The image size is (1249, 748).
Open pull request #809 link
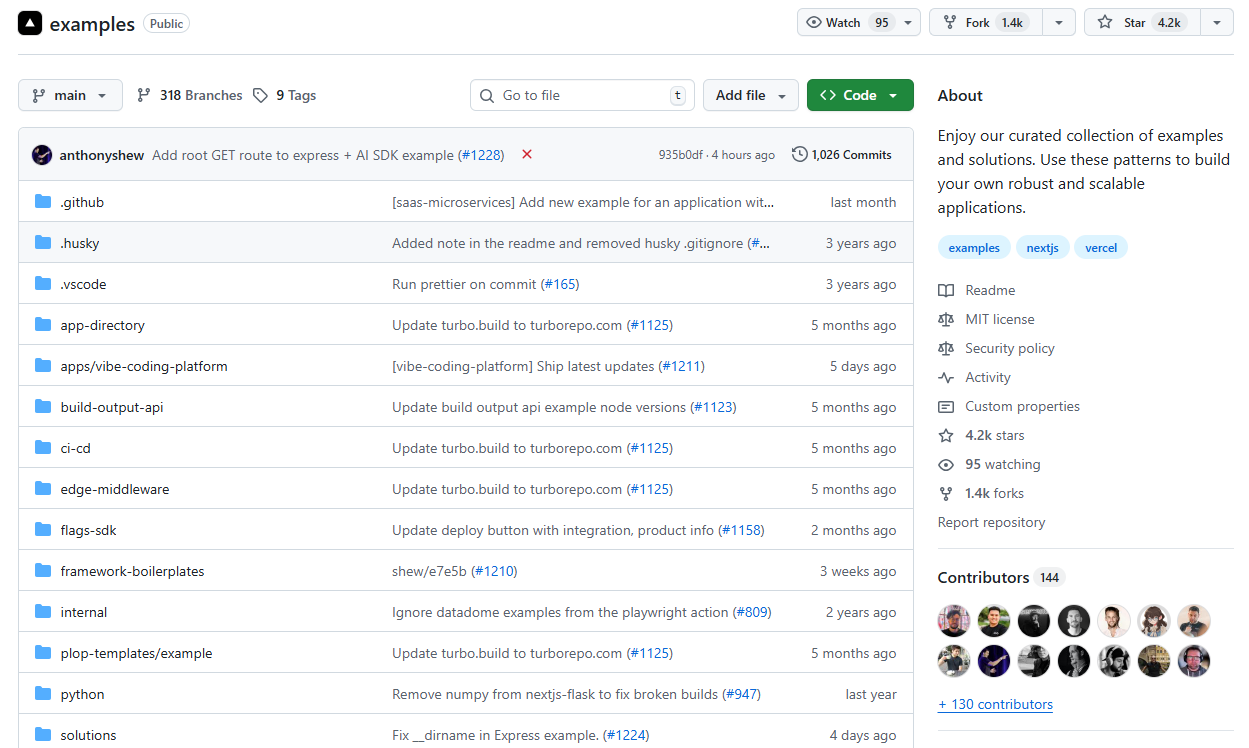752,612
